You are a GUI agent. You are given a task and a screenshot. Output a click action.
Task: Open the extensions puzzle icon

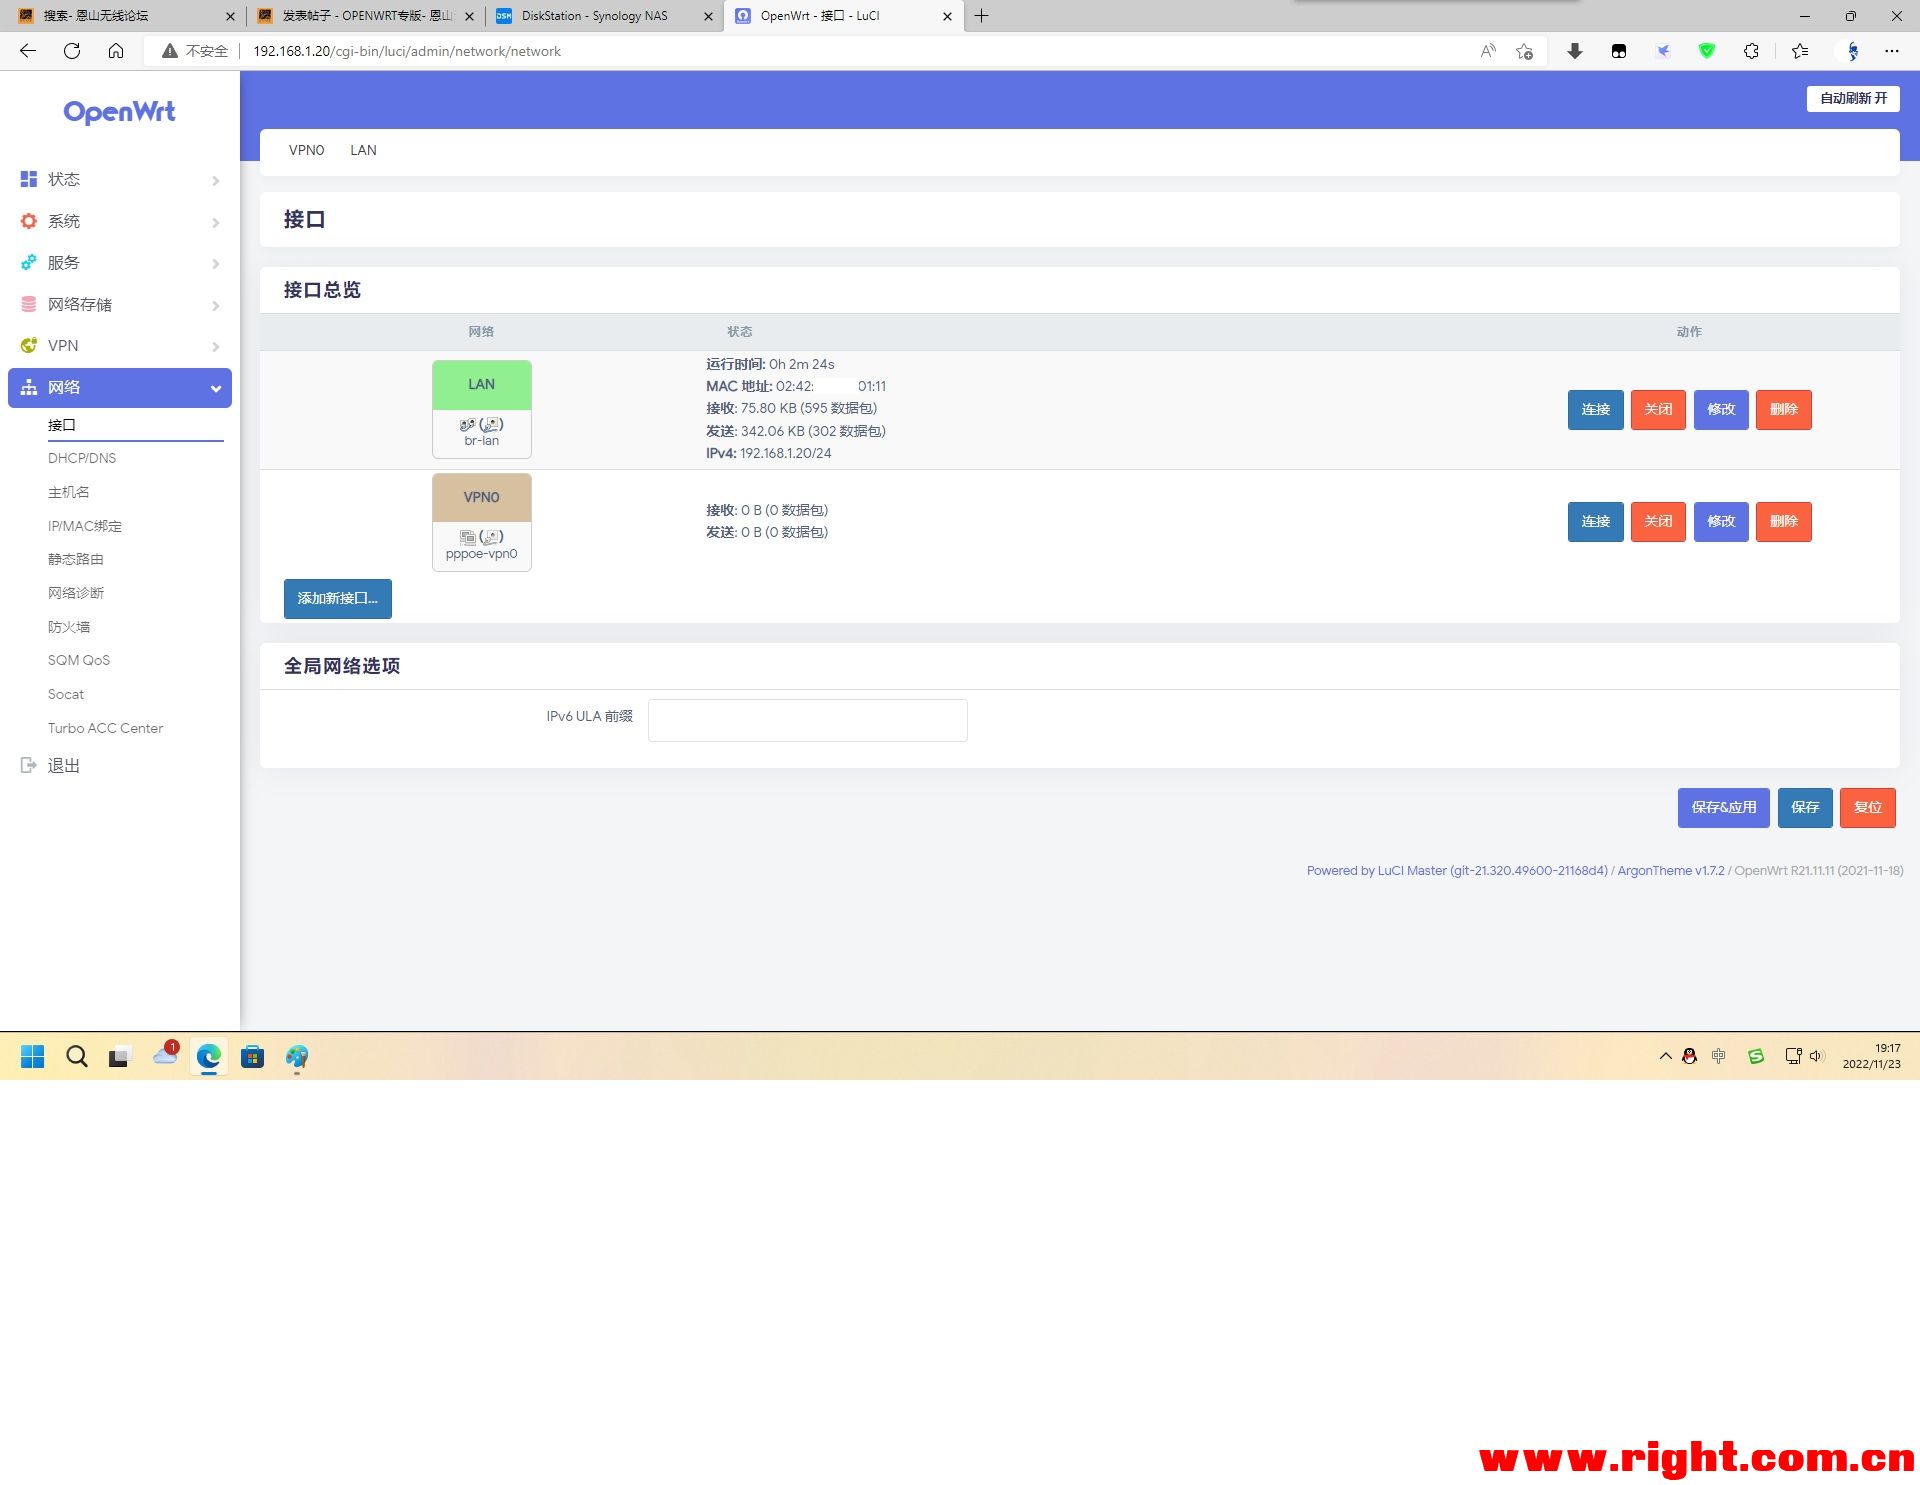click(x=1751, y=51)
